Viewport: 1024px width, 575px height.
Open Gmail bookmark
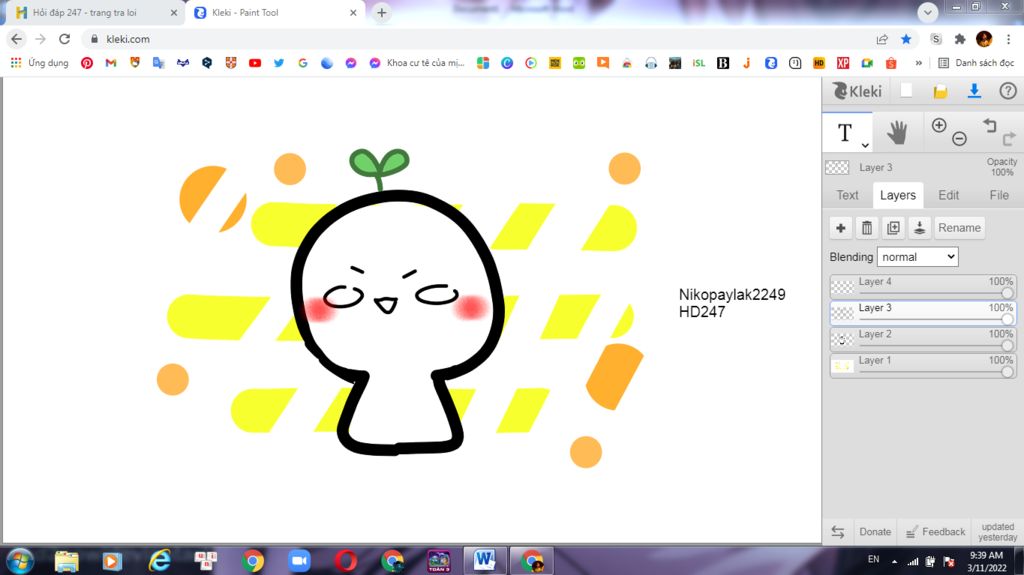coord(111,63)
